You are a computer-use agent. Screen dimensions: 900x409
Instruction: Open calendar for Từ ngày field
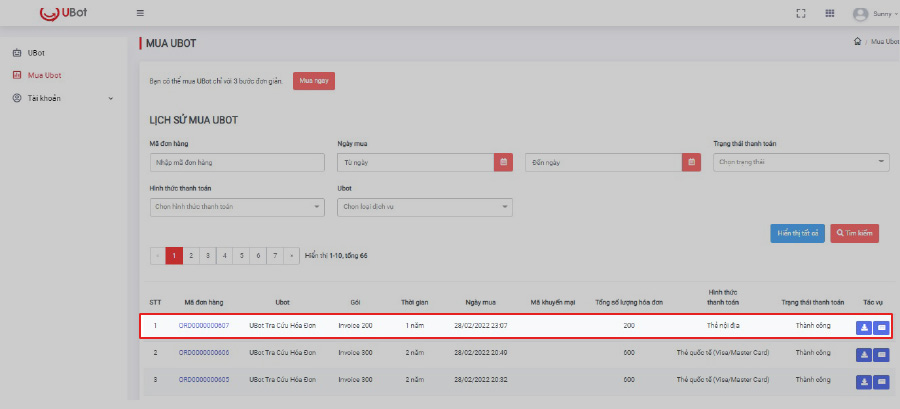(503, 162)
